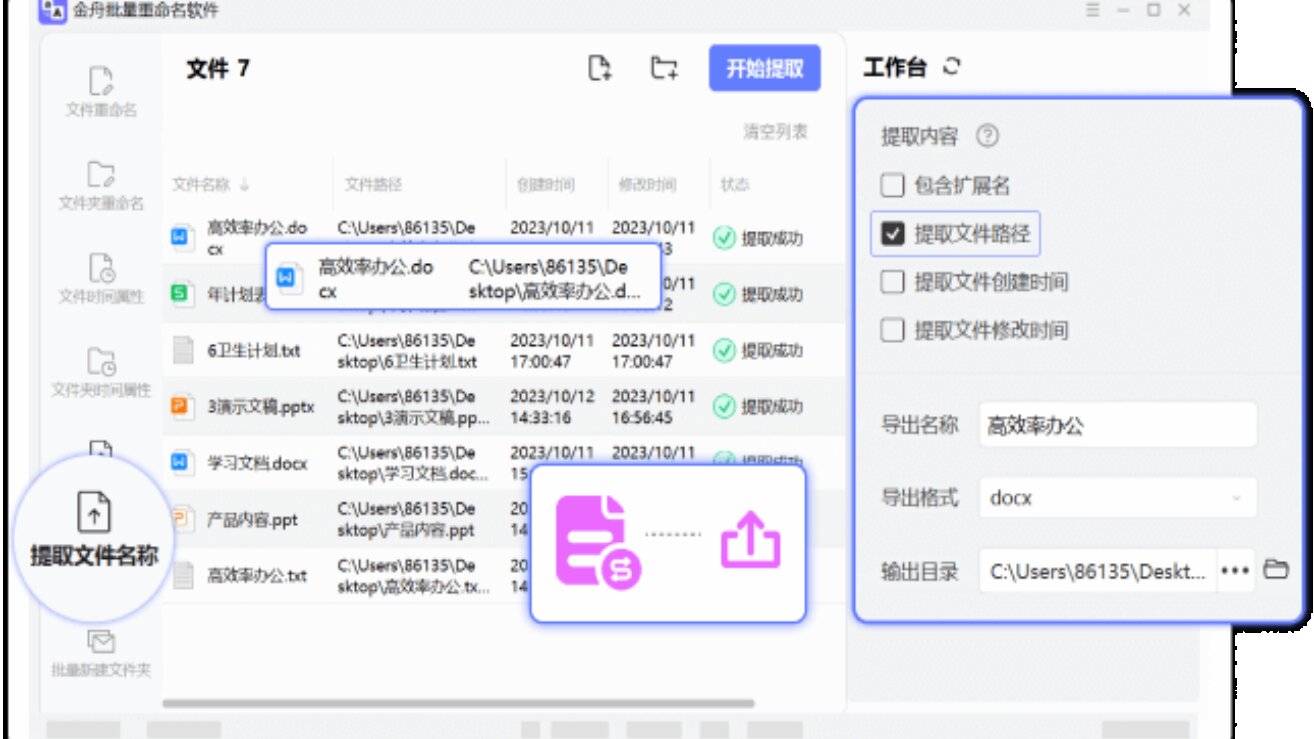Image resolution: width=1314 pixels, height=739 pixels.
Task: Sort the list by 文件名称 column arrow
Action: [245, 185]
